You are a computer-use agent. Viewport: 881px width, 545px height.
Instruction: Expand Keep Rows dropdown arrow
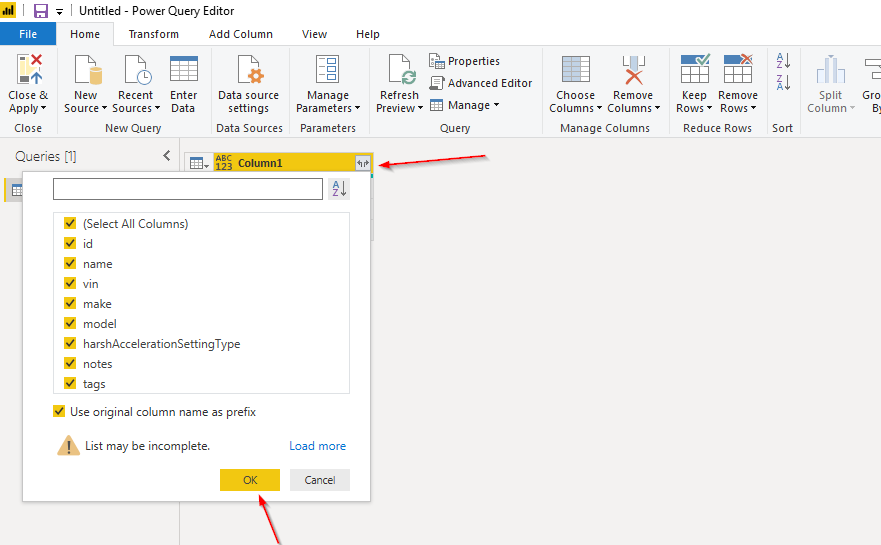[x=709, y=108]
